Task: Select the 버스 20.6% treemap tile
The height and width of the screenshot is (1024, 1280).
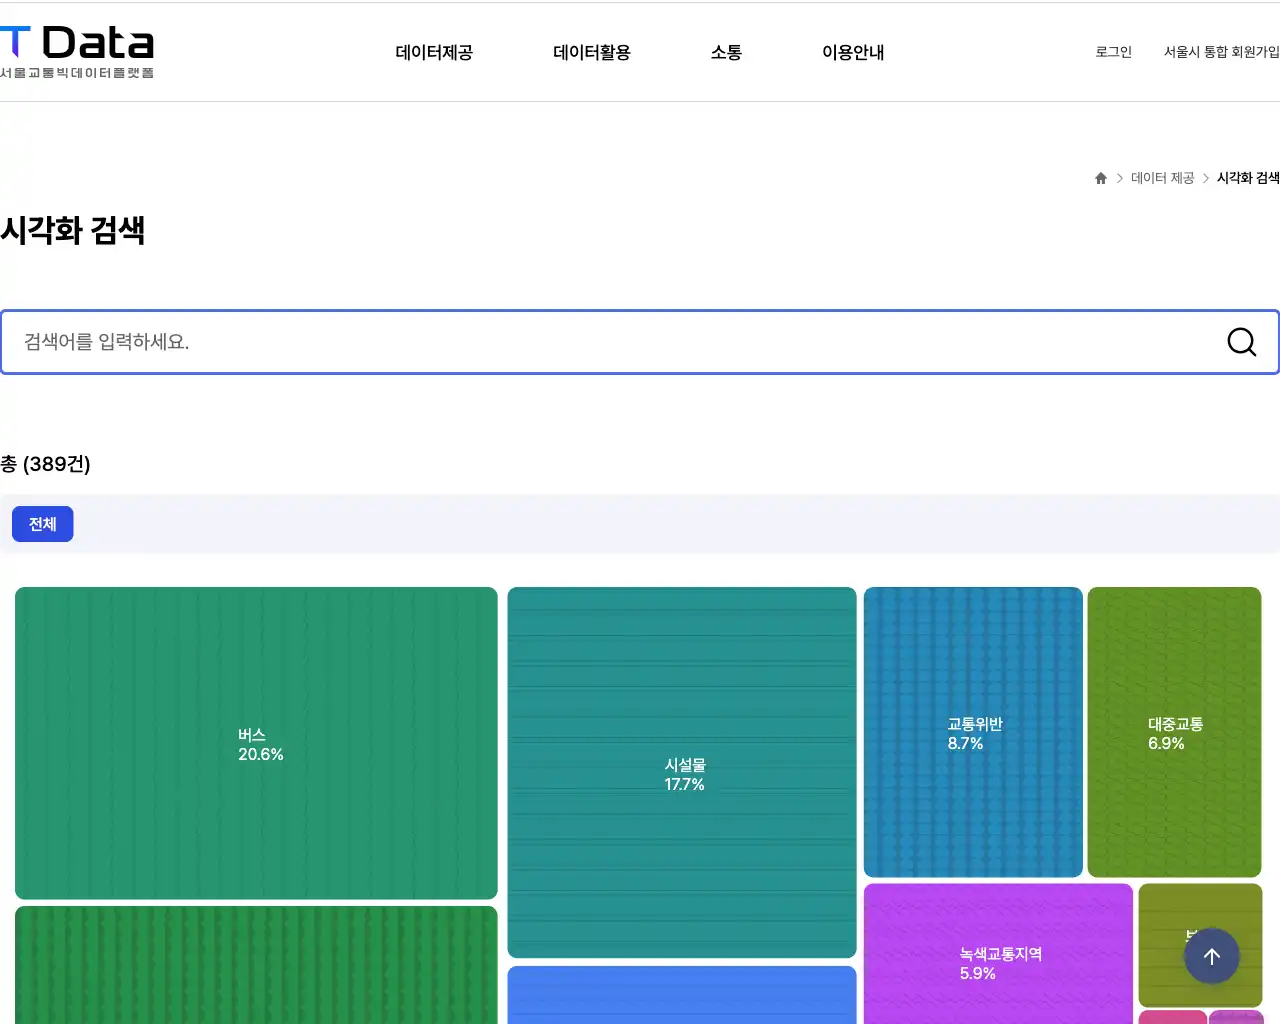Action: [255, 742]
